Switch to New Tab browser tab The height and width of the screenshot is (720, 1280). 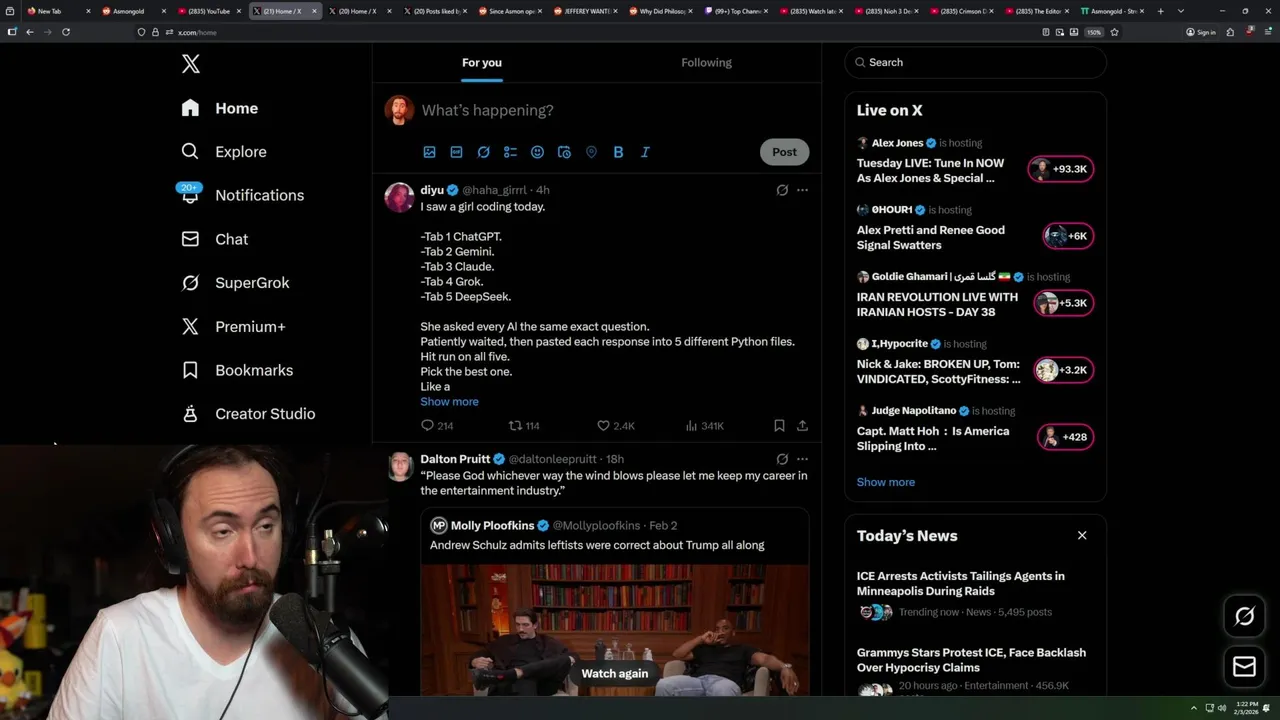click(57, 11)
